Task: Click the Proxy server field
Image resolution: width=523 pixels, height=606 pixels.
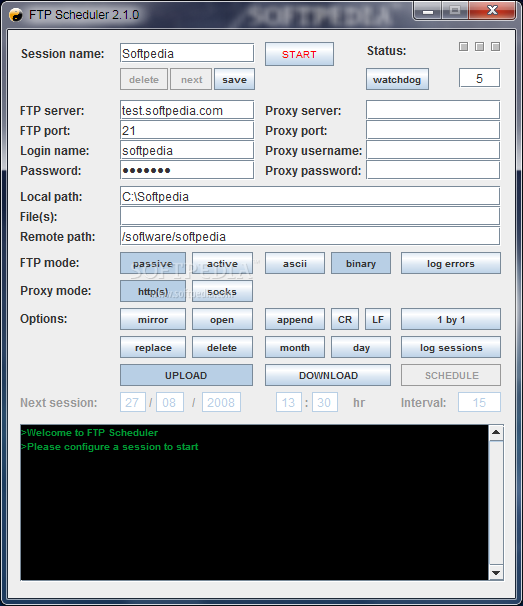Action: (x=433, y=110)
